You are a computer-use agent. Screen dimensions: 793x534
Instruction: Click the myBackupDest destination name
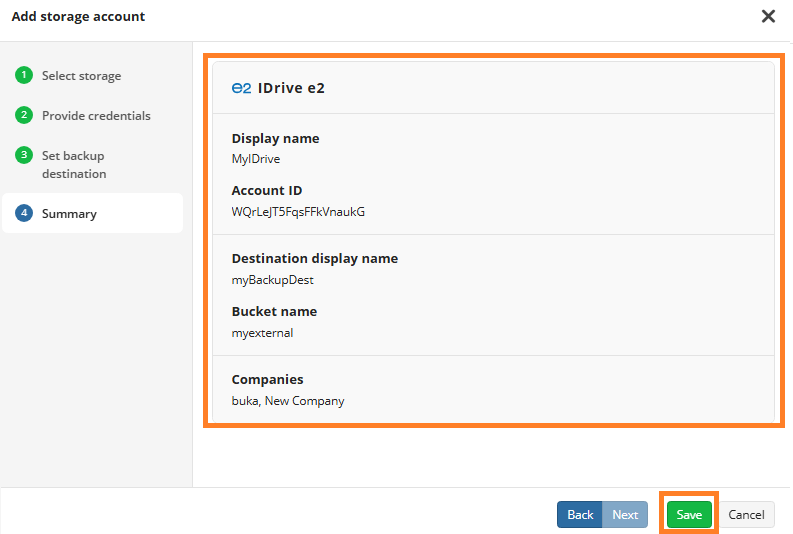click(273, 280)
